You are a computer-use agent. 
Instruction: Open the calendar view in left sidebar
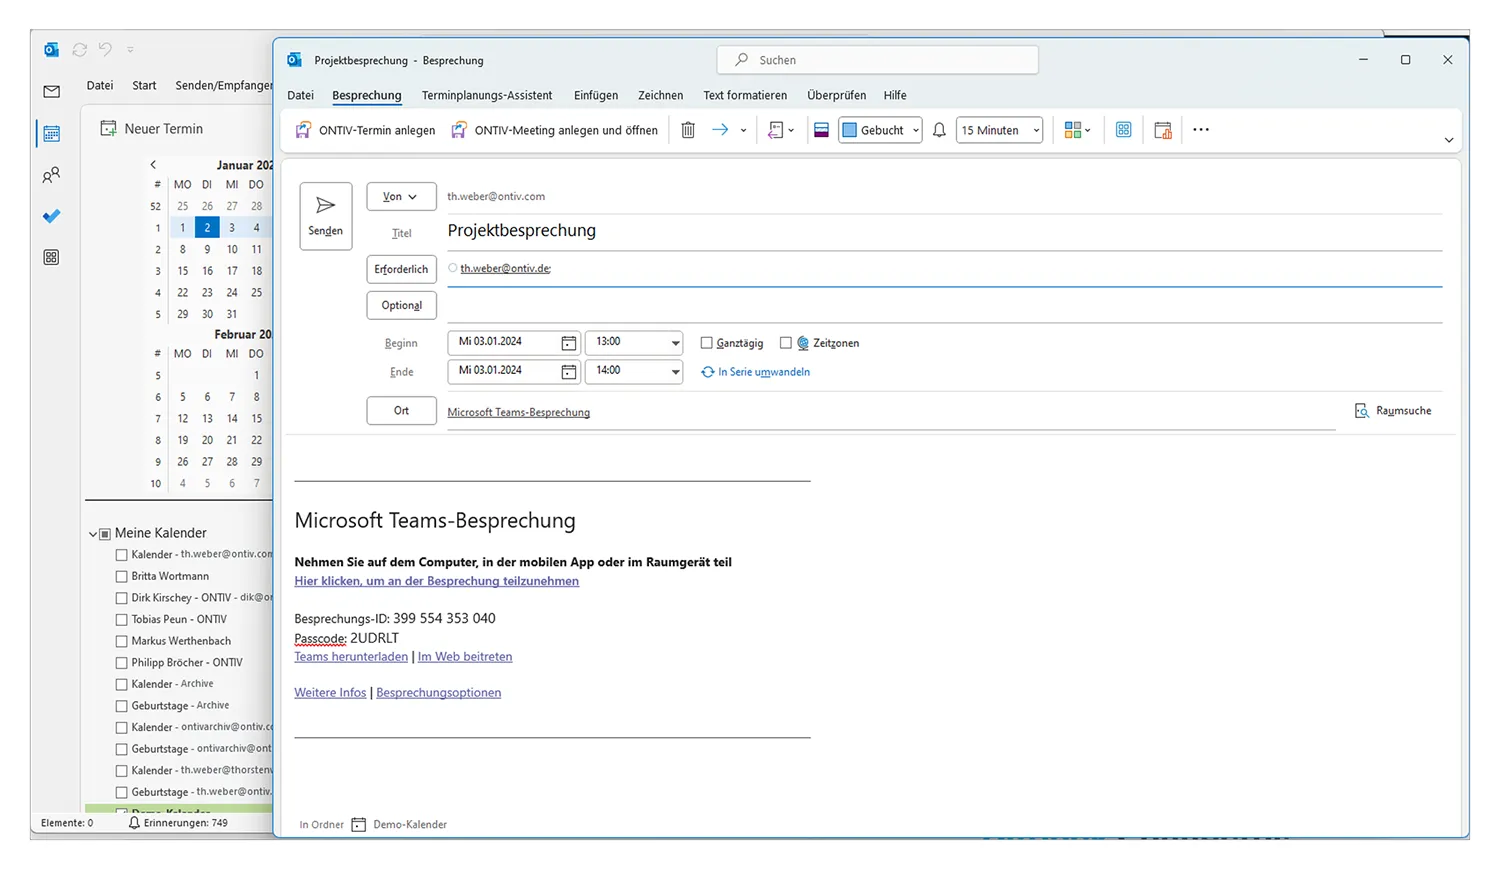(52, 133)
